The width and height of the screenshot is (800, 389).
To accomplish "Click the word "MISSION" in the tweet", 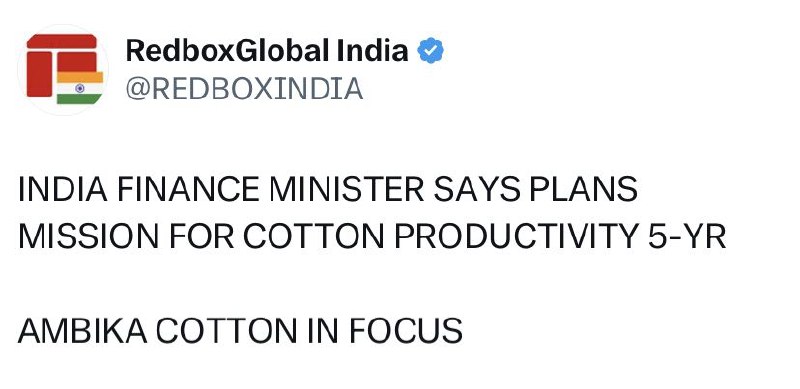I will pos(88,237).
